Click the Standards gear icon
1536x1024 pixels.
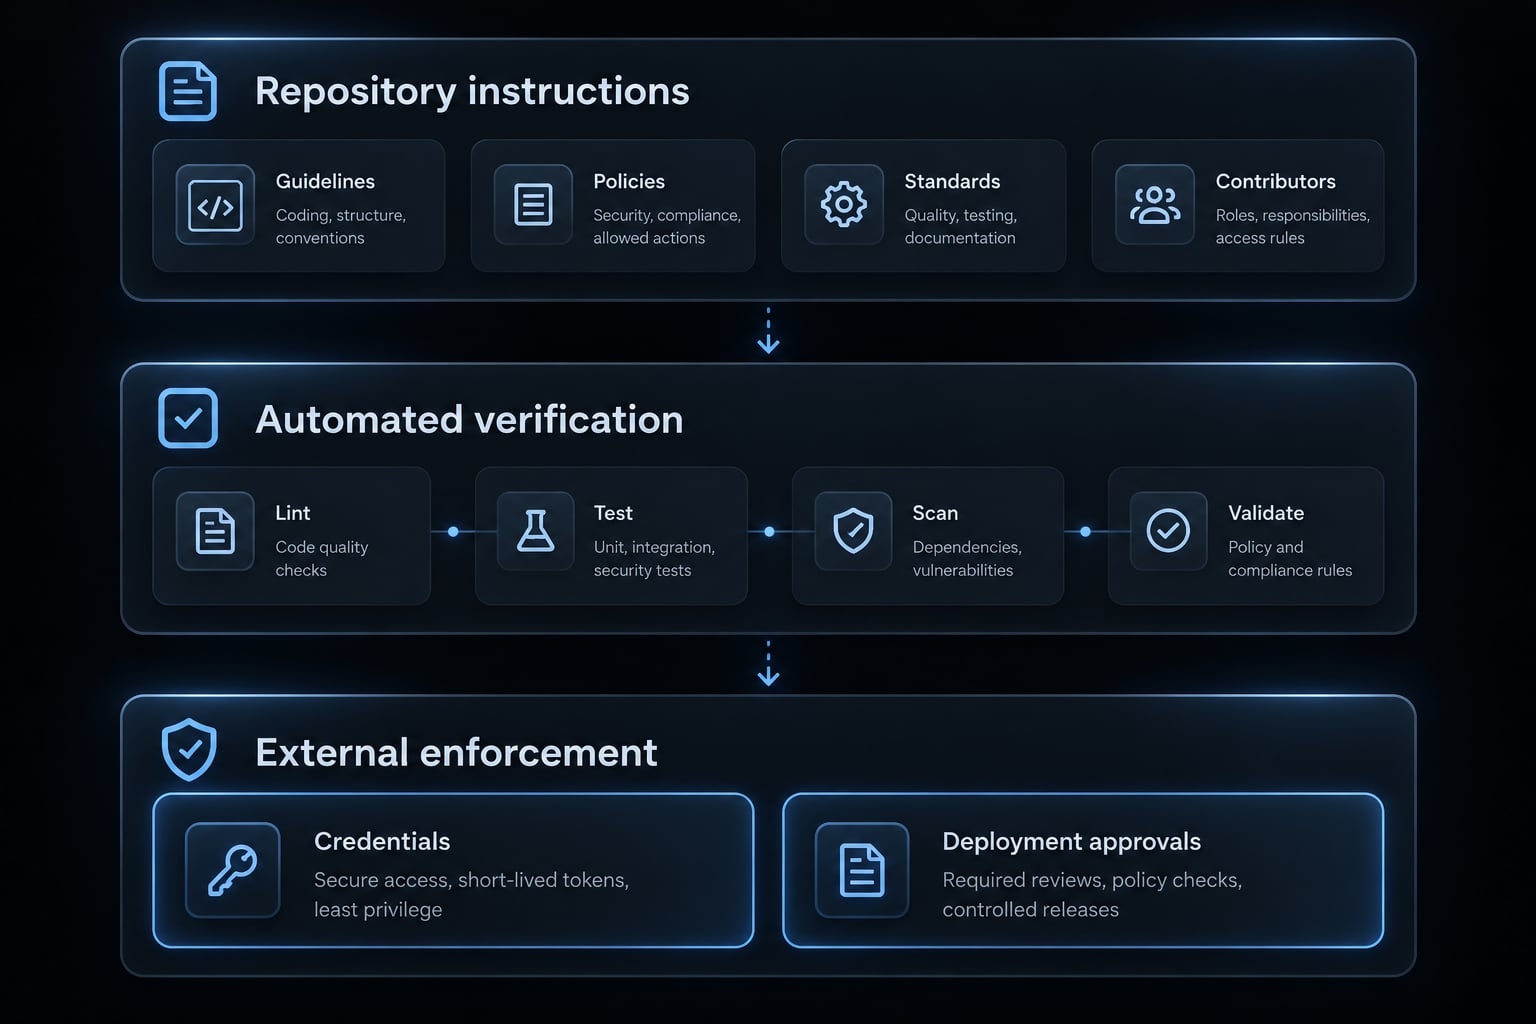pos(844,205)
